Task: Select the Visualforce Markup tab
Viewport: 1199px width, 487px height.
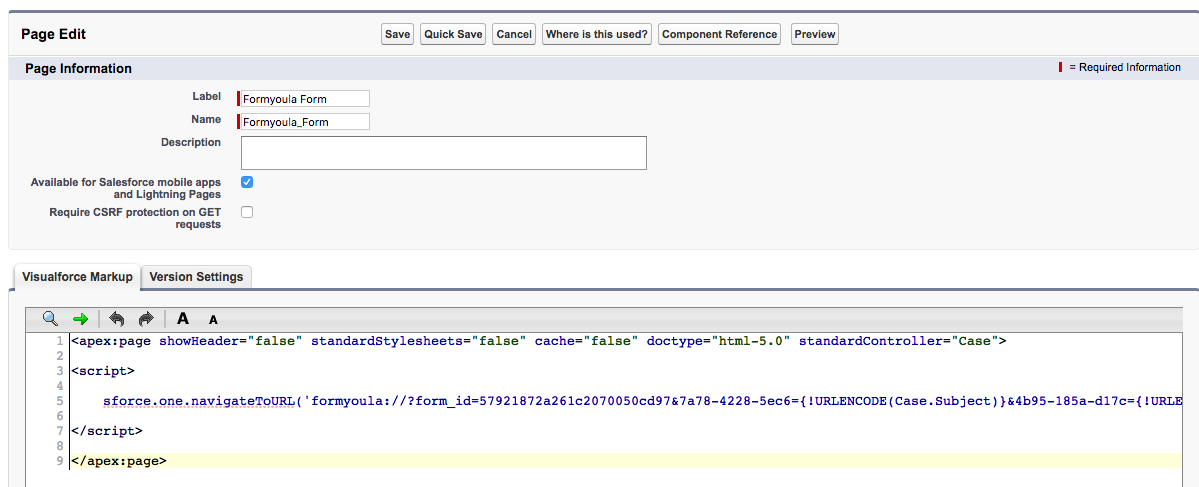Action: click(x=76, y=277)
